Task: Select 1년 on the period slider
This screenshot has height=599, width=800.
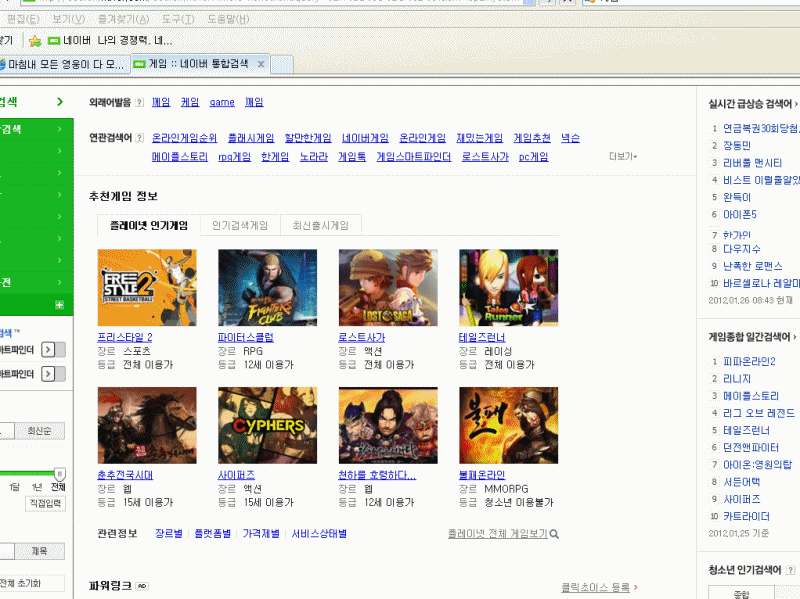Action: click(37, 487)
